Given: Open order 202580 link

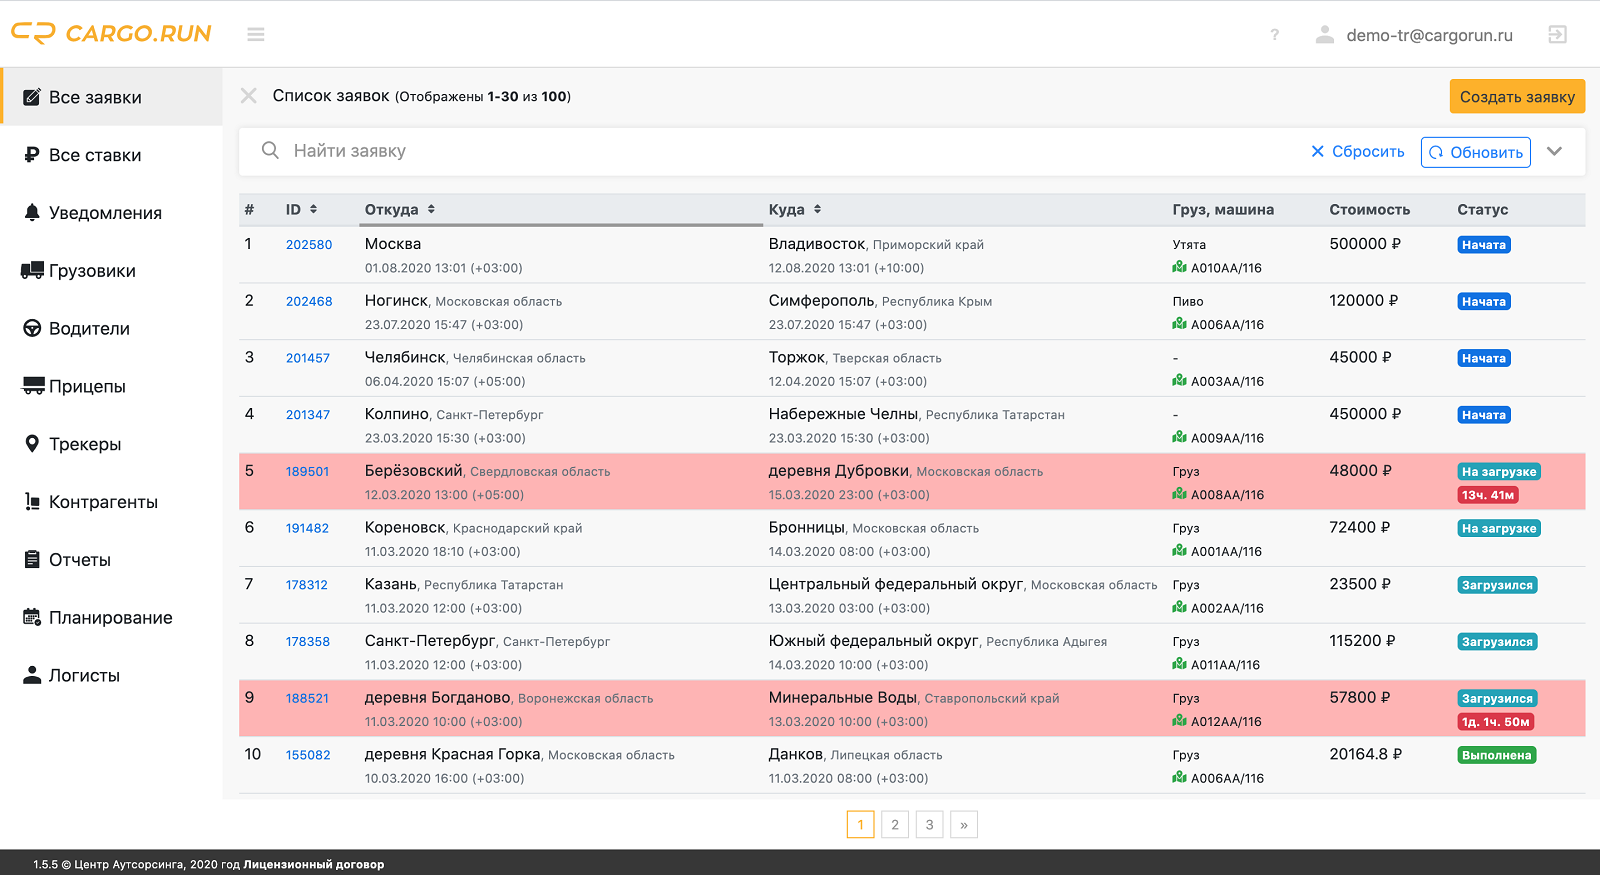Looking at the screenshot, I should (309, 244).
